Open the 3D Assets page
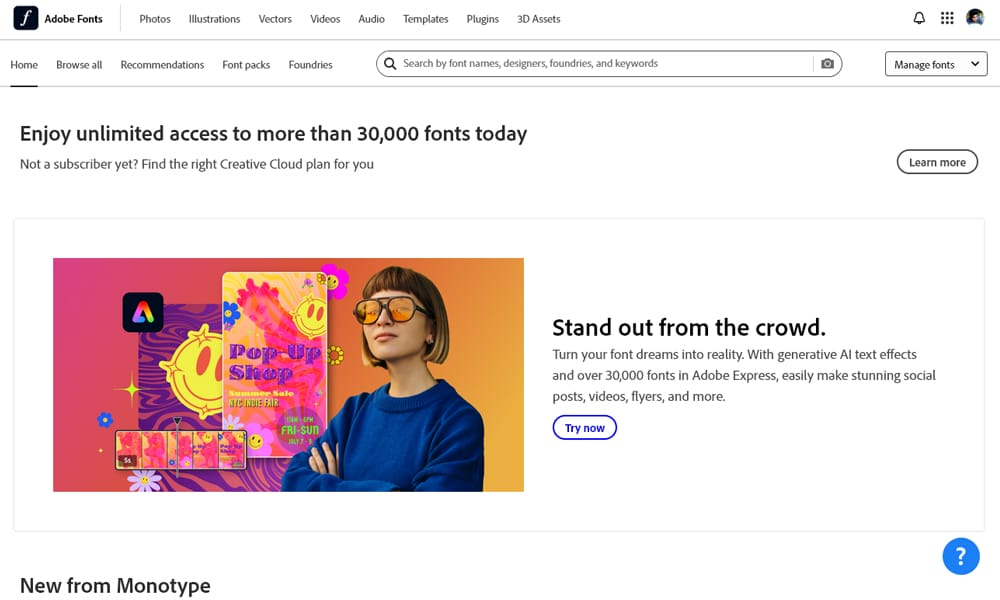 click(538, 18)
